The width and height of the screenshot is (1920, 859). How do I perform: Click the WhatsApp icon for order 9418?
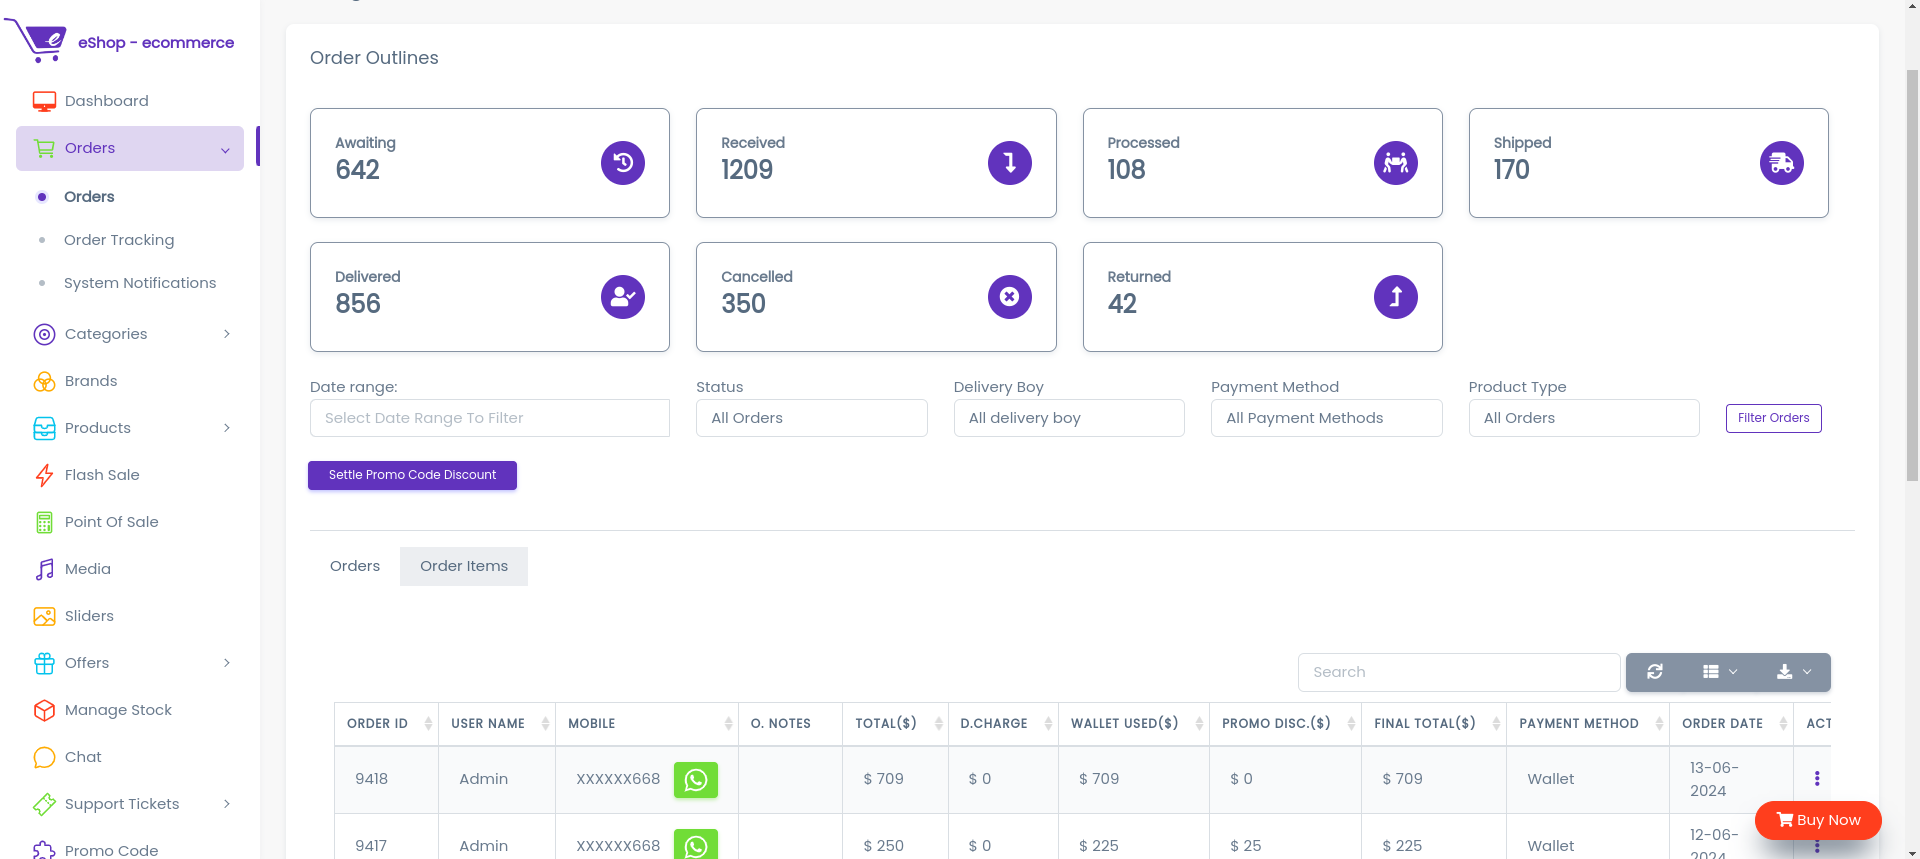click(695, 780)
